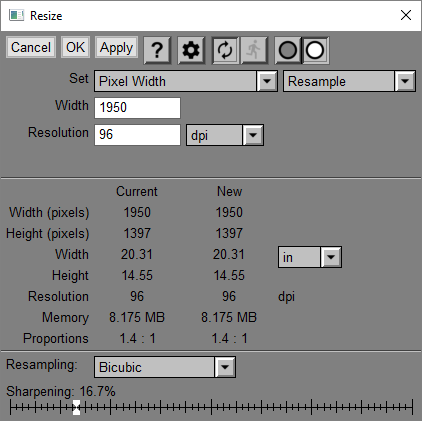Click the Cancel button

point(31,47)
